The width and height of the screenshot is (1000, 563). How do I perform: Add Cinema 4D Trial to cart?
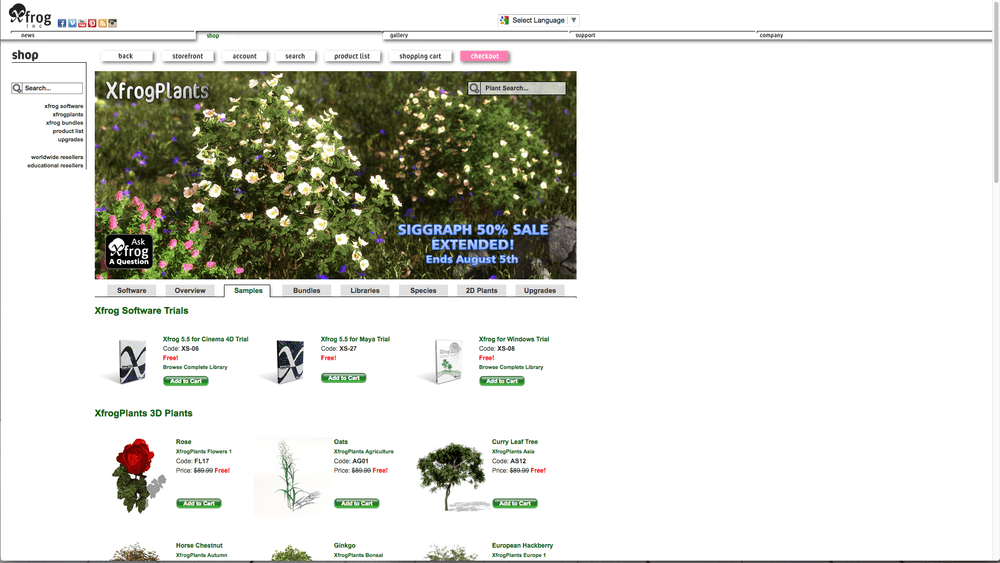(186, 381)
